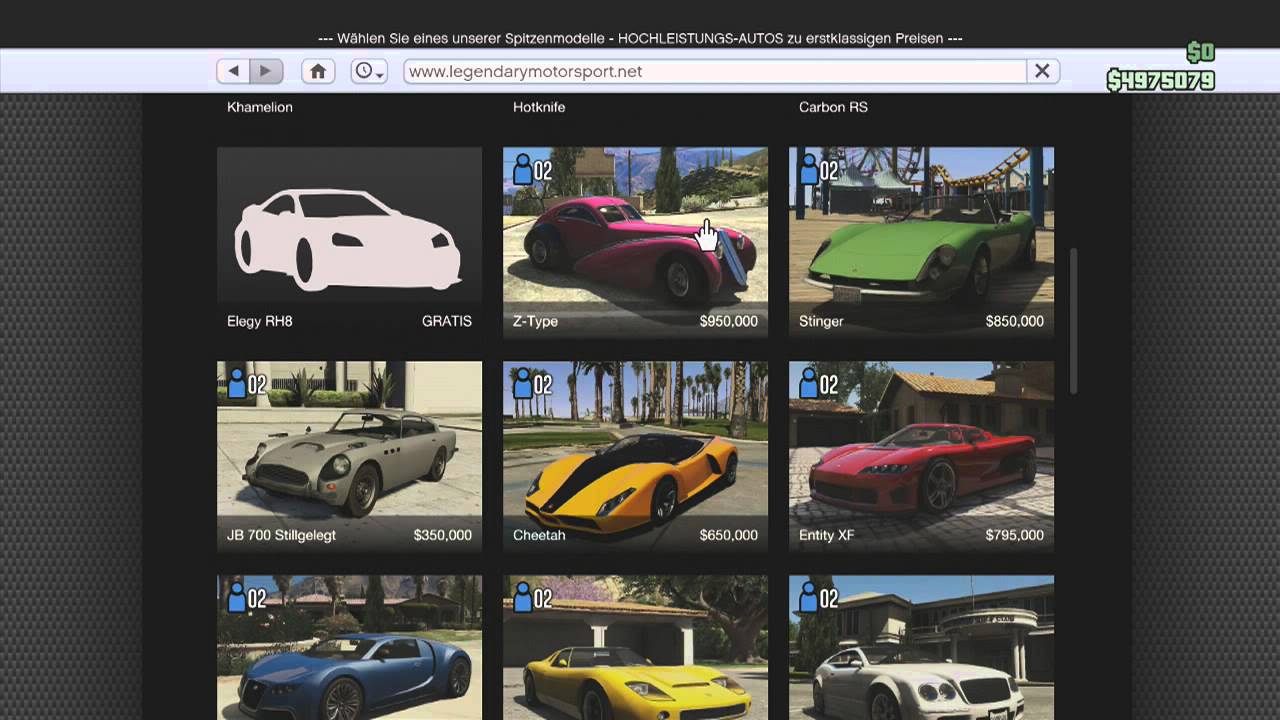Image resolution: width=1280 pixels, height=720 pixels.
Task: Click the $650,000 price
Action: click(x=729, y=535)
